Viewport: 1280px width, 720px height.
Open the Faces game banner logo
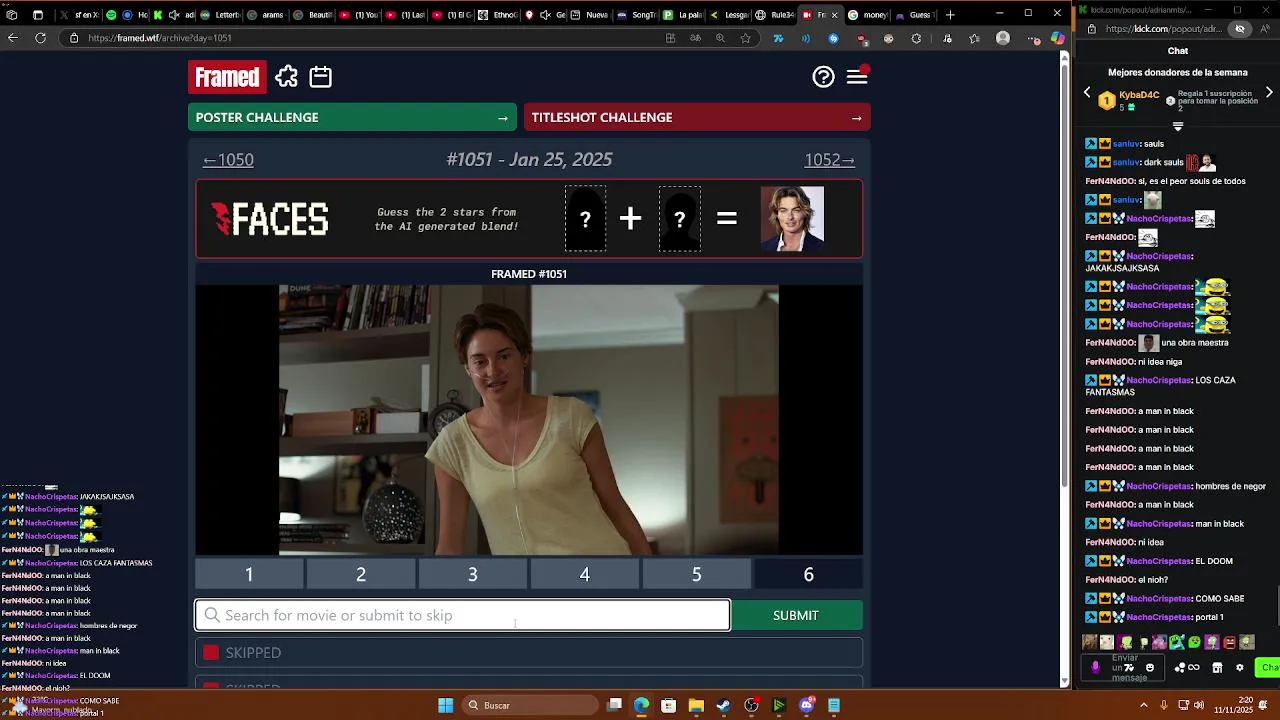click(x=270, y=219)
